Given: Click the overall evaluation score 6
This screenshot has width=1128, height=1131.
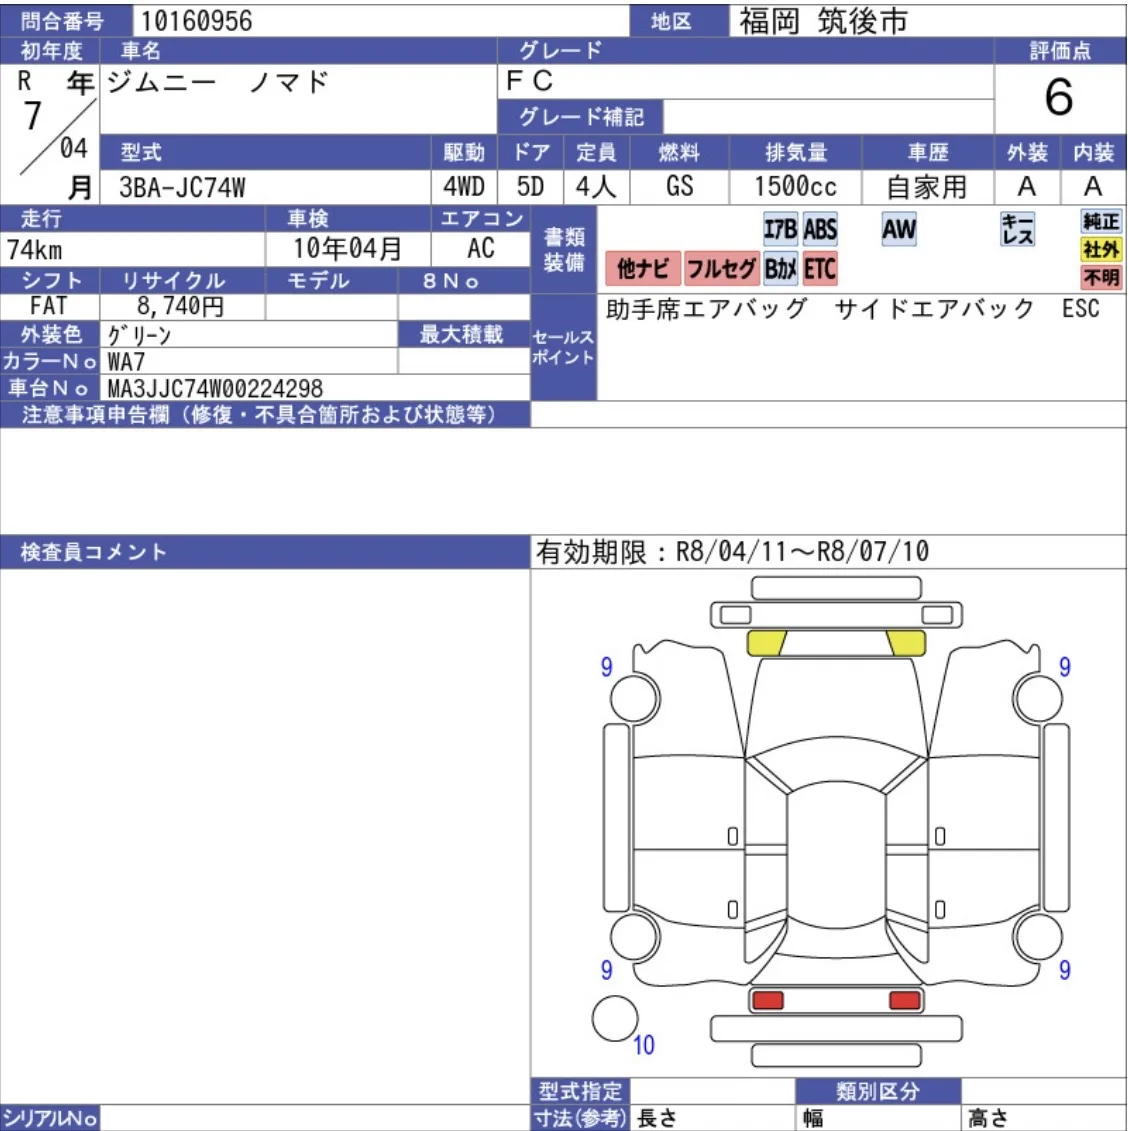Looking at the screenshot, I should pos(1058,98).
